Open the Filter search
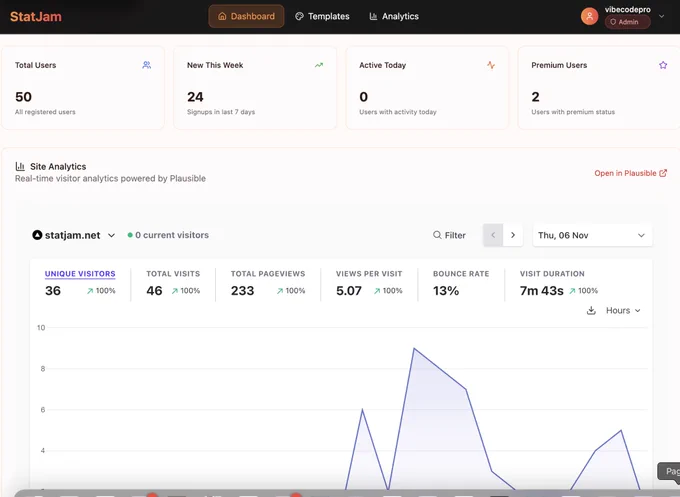This screenshot has width=680, height=497. pyautogui.click(x=449, y=235)
